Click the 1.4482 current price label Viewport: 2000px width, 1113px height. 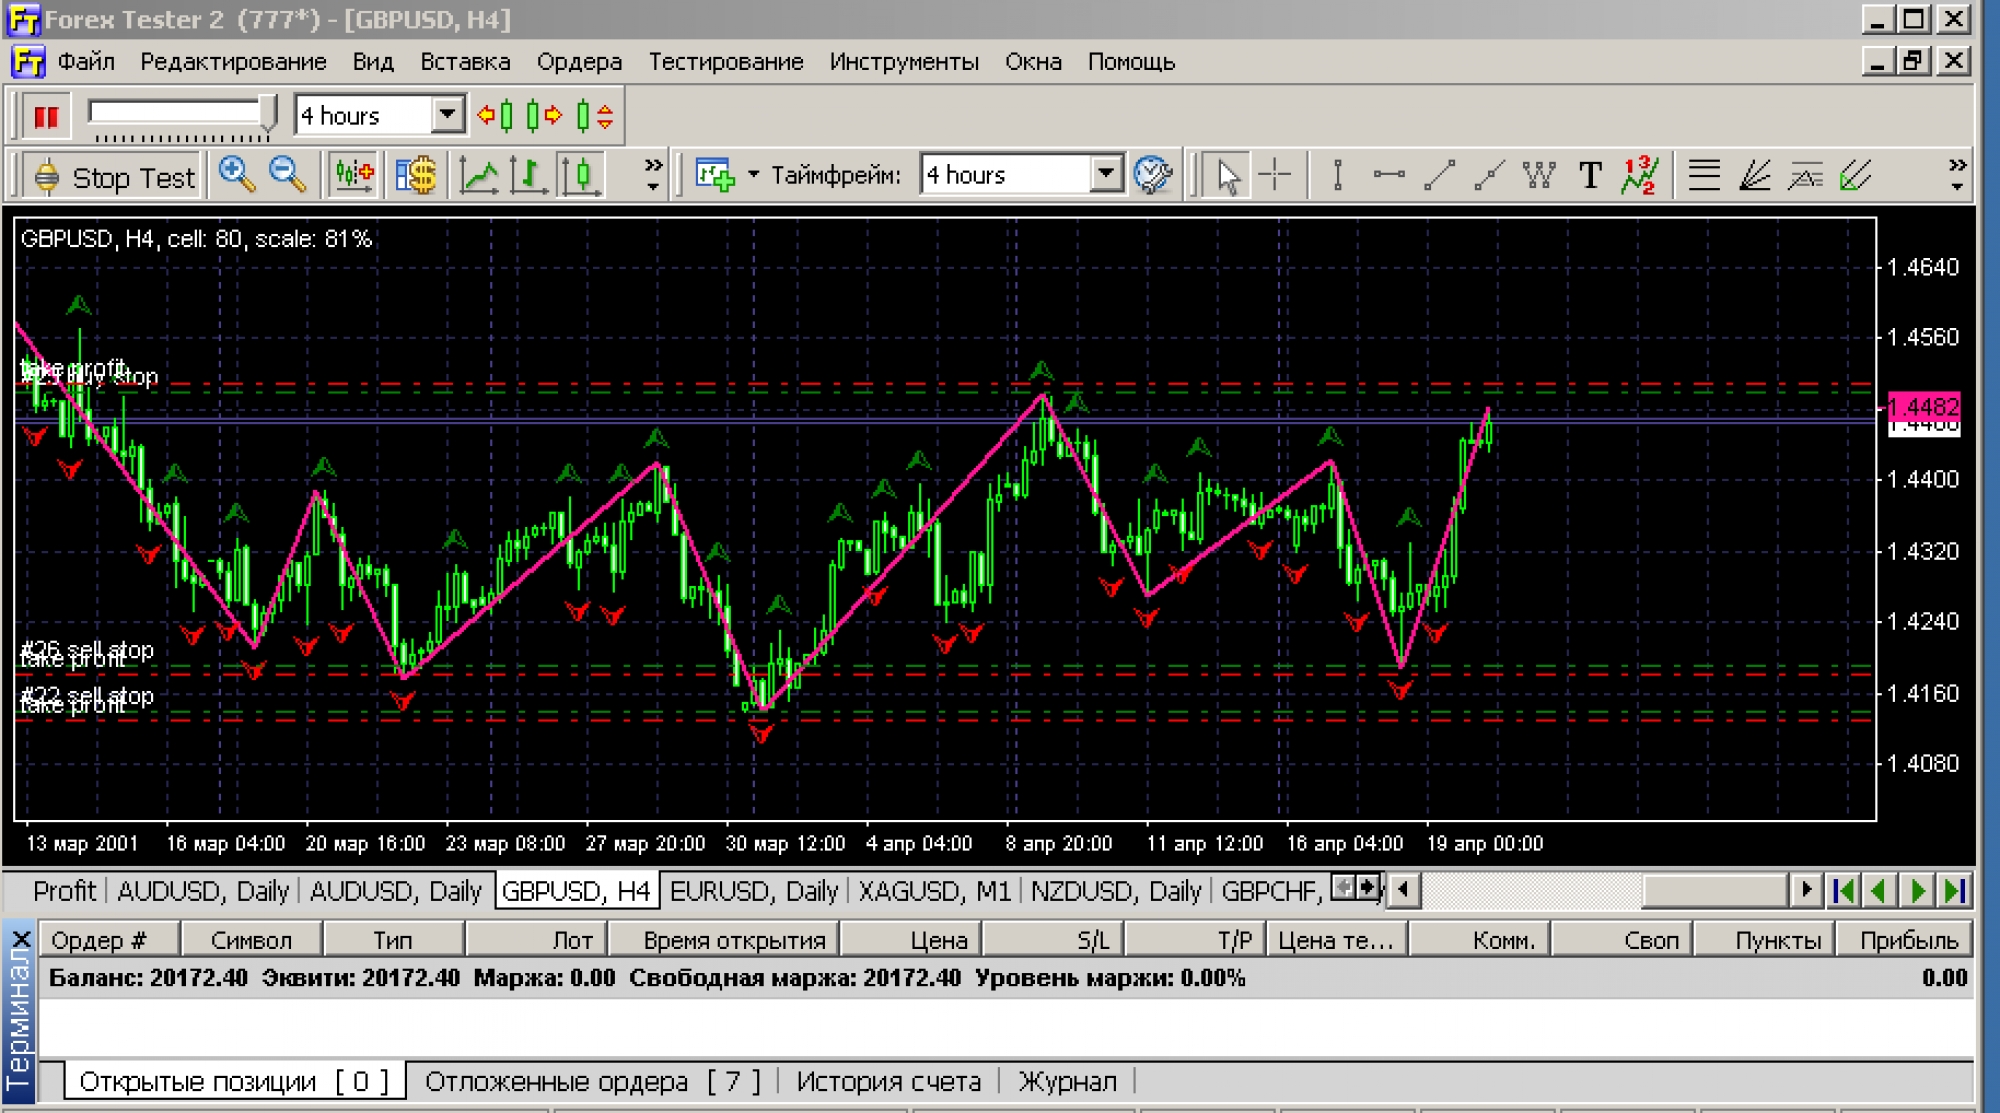(x=1923, y=406)
